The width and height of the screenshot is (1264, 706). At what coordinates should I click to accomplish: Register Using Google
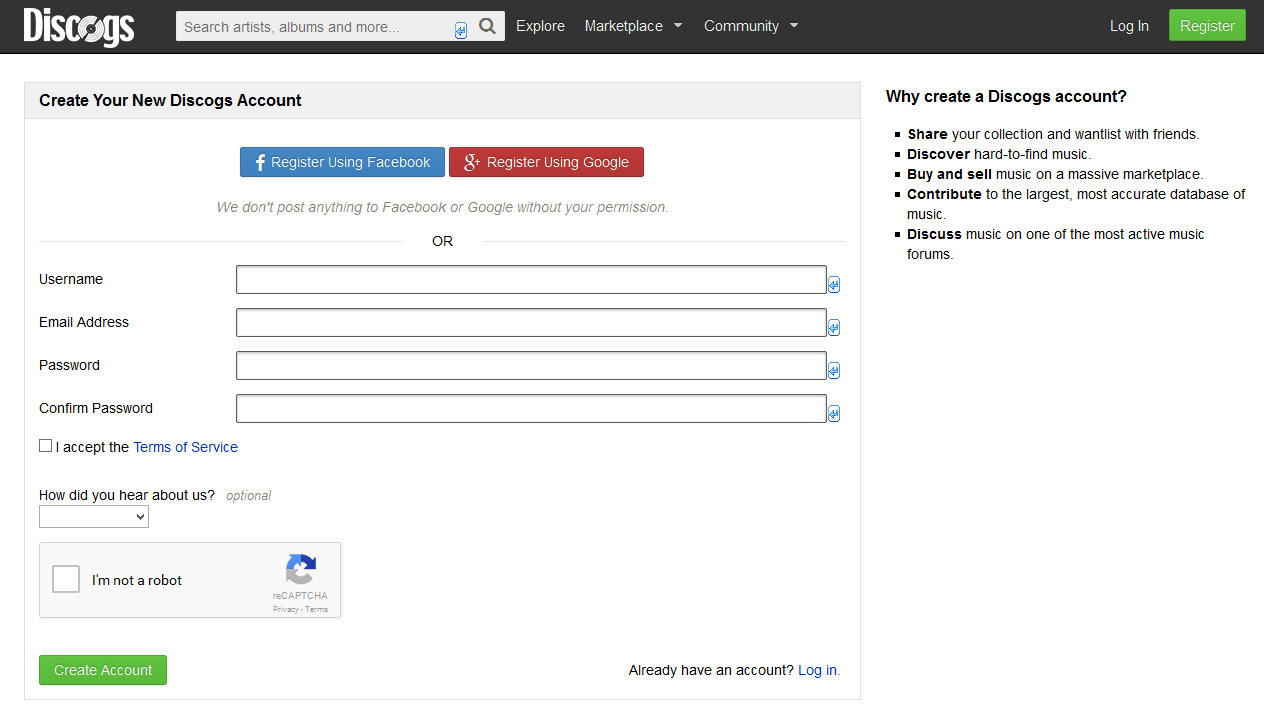click(546, 162)
